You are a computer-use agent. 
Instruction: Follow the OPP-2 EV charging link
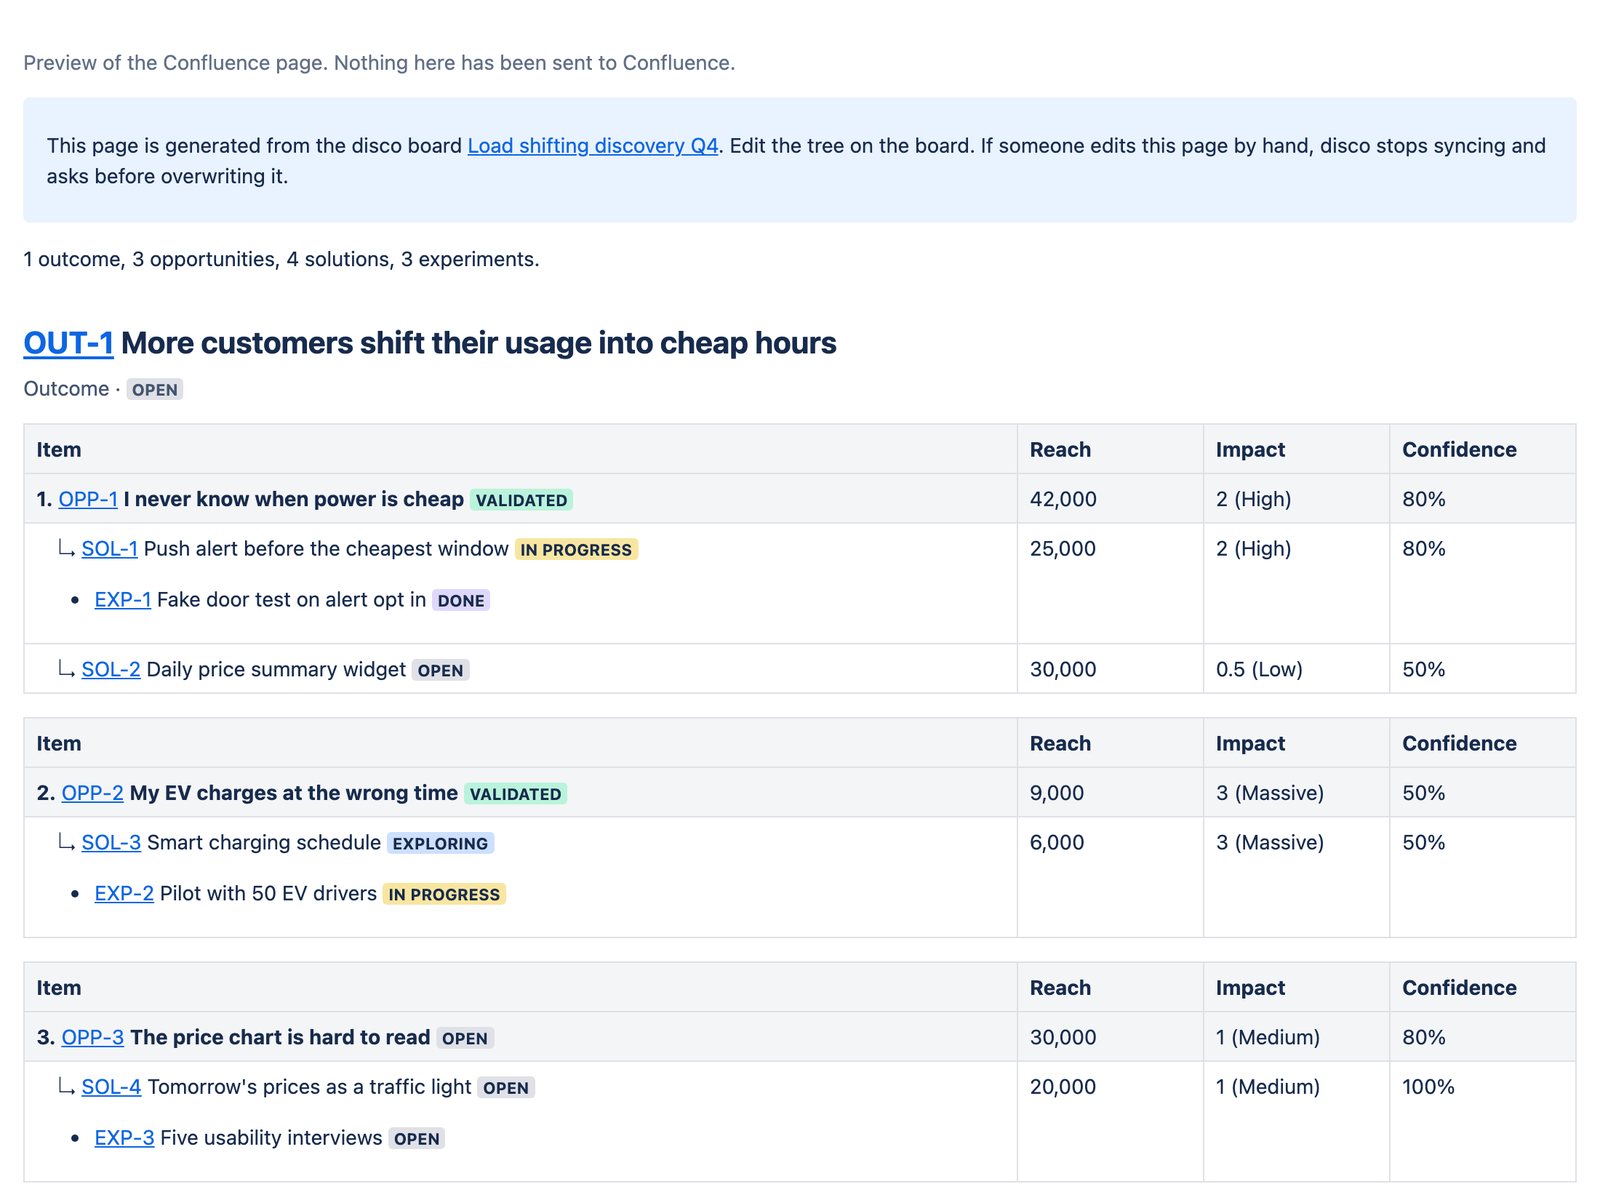click(93, 793)
